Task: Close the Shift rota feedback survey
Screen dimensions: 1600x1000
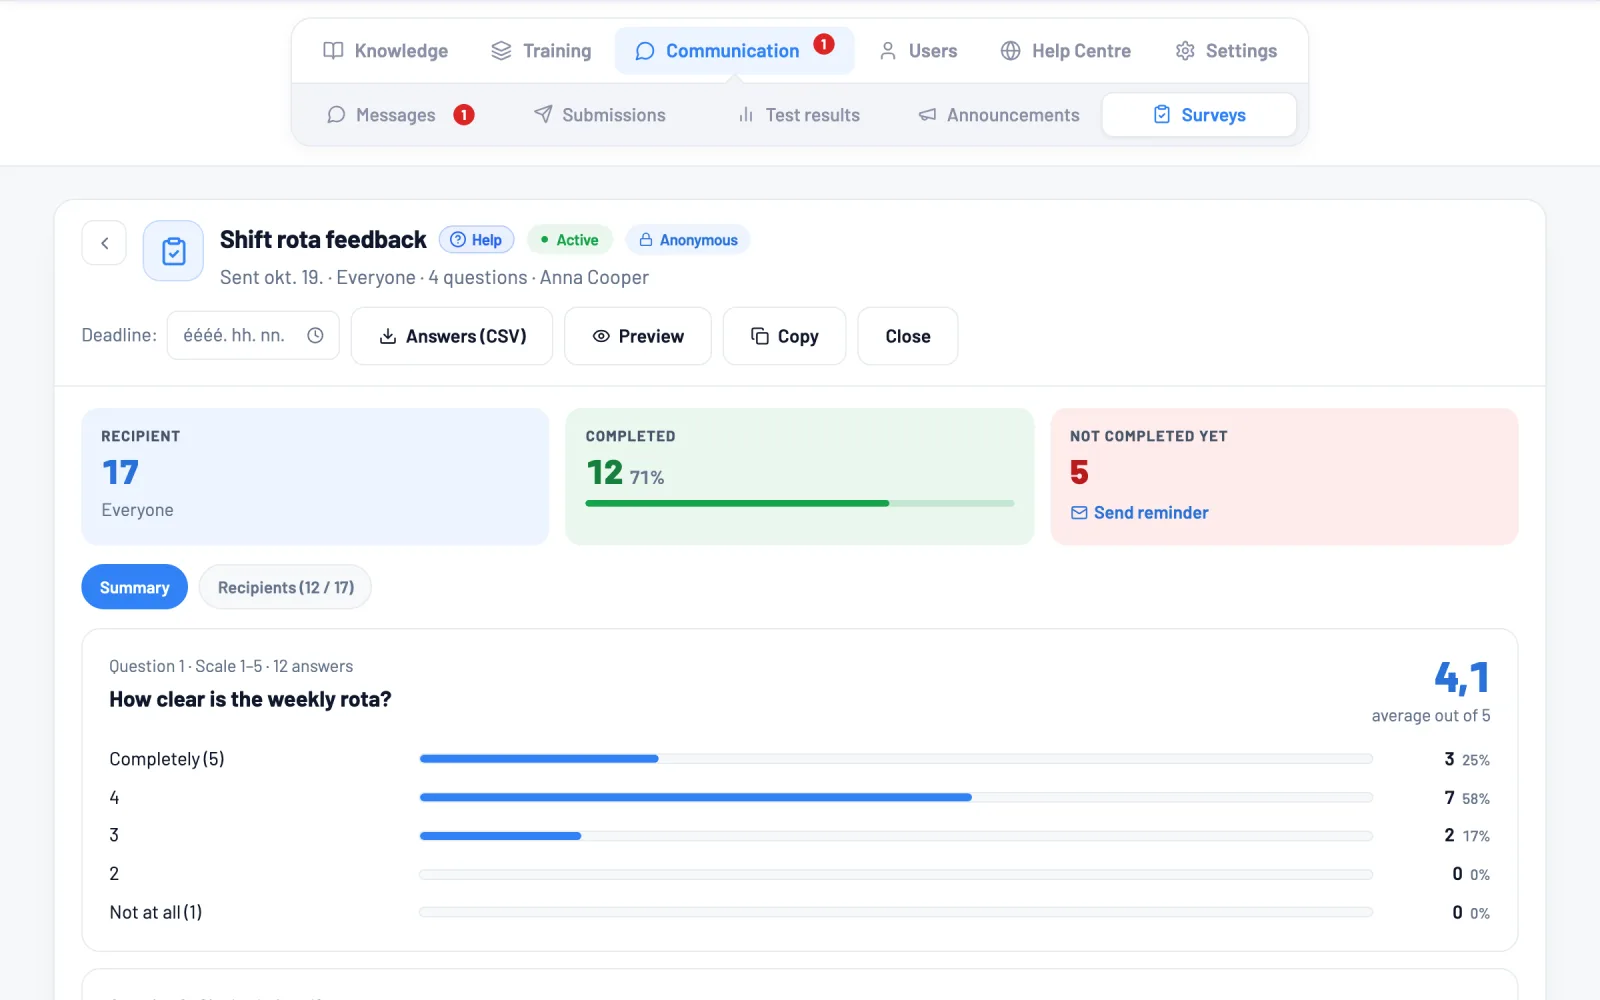Action: [908, 336]
